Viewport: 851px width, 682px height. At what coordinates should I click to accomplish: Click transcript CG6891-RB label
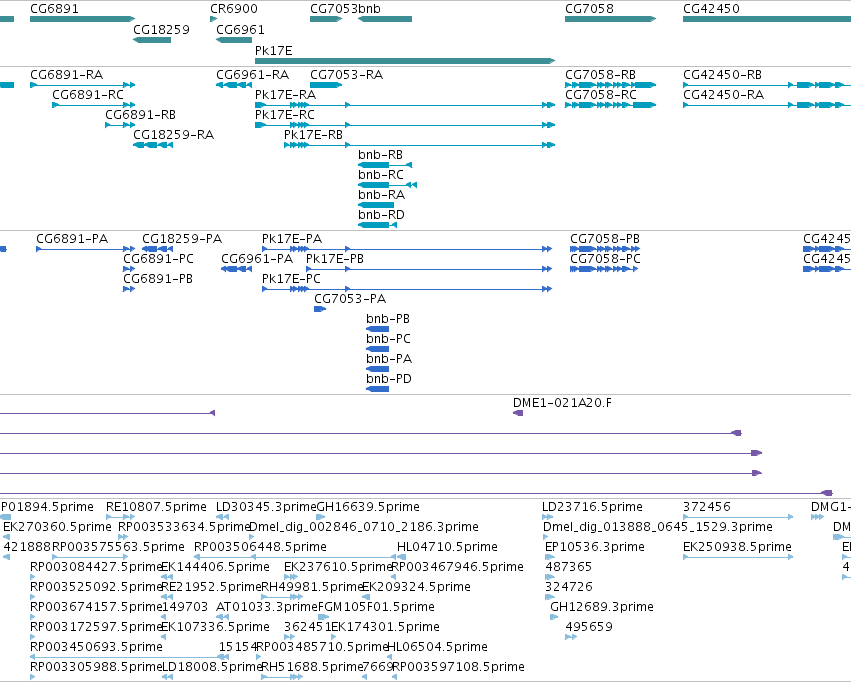pyautogui.click(x=141, y=115)
